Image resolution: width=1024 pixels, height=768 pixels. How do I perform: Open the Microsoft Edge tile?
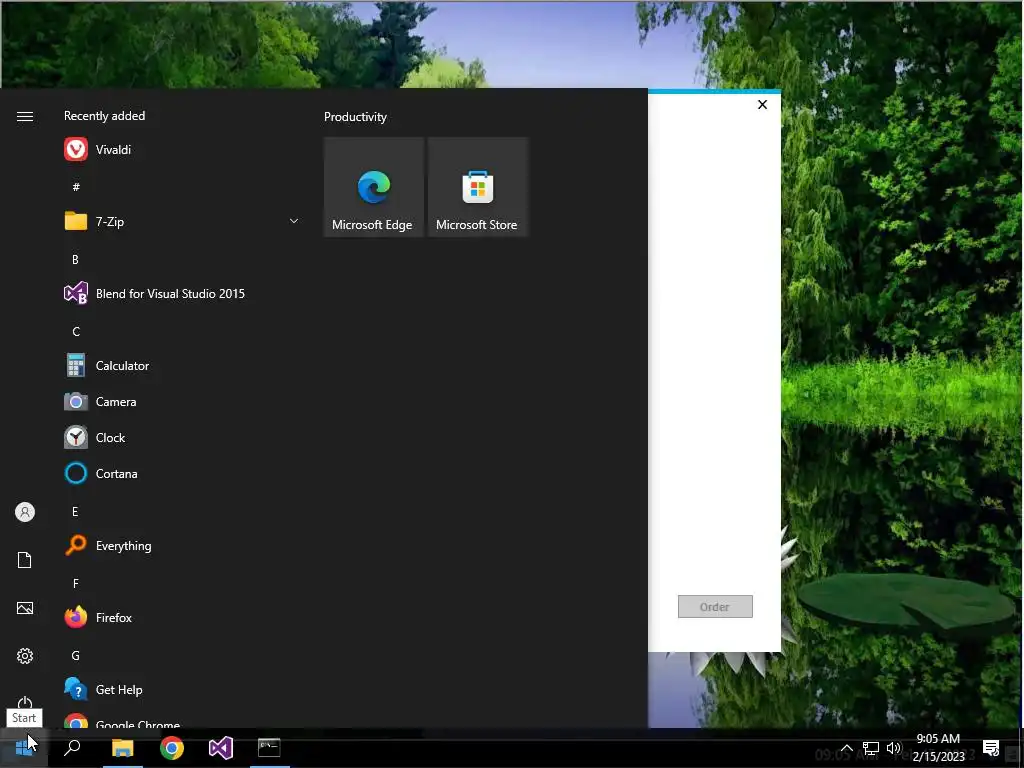click(374, 187)
